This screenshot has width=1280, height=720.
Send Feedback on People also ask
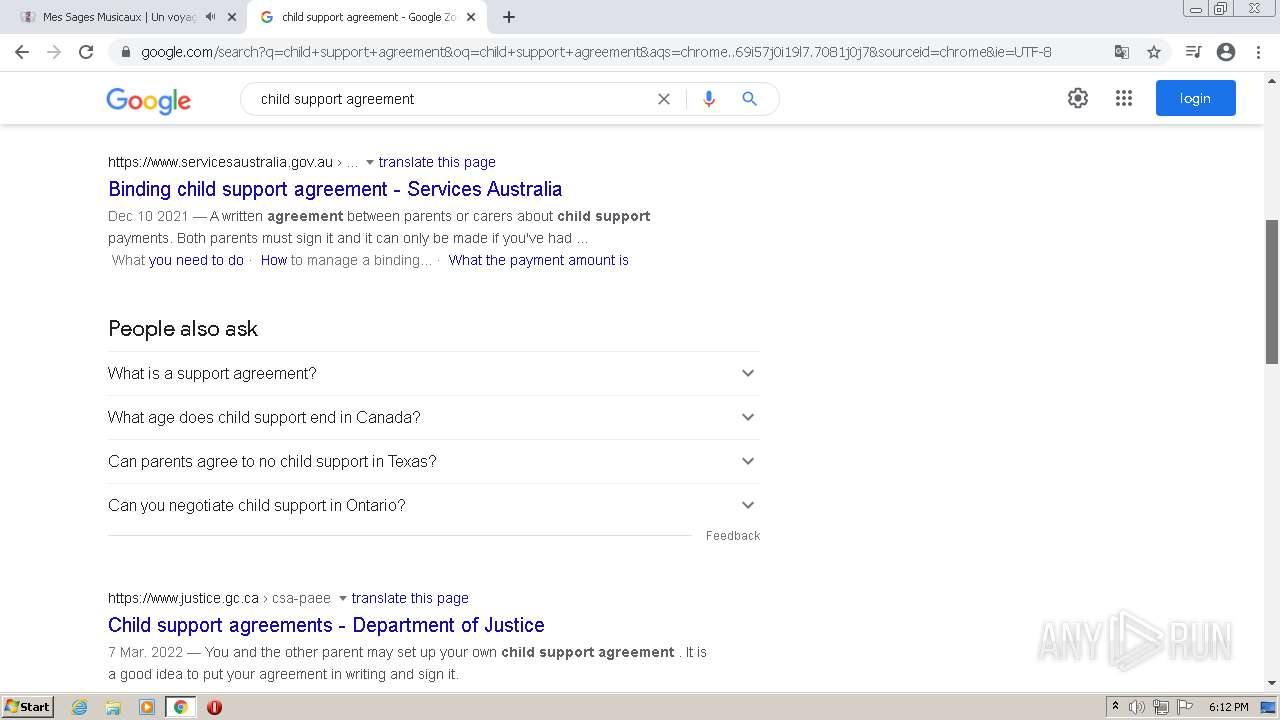tap(733, 536)
